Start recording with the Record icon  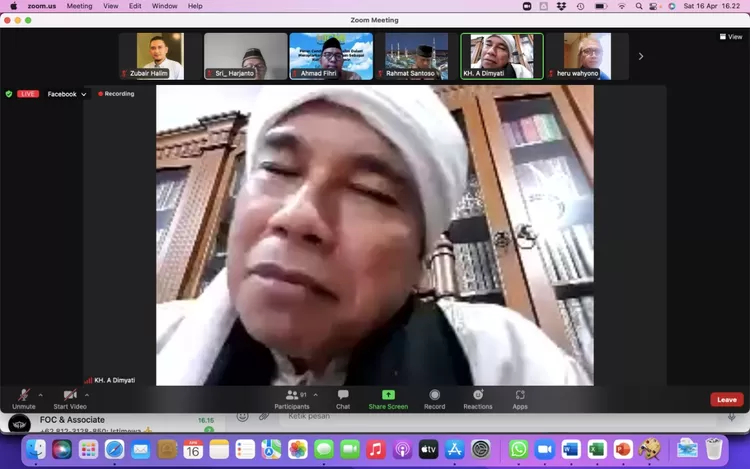[x=434, y=398]
